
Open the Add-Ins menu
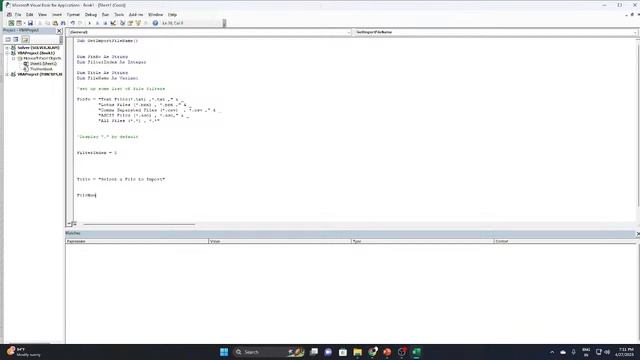point(136,15)
